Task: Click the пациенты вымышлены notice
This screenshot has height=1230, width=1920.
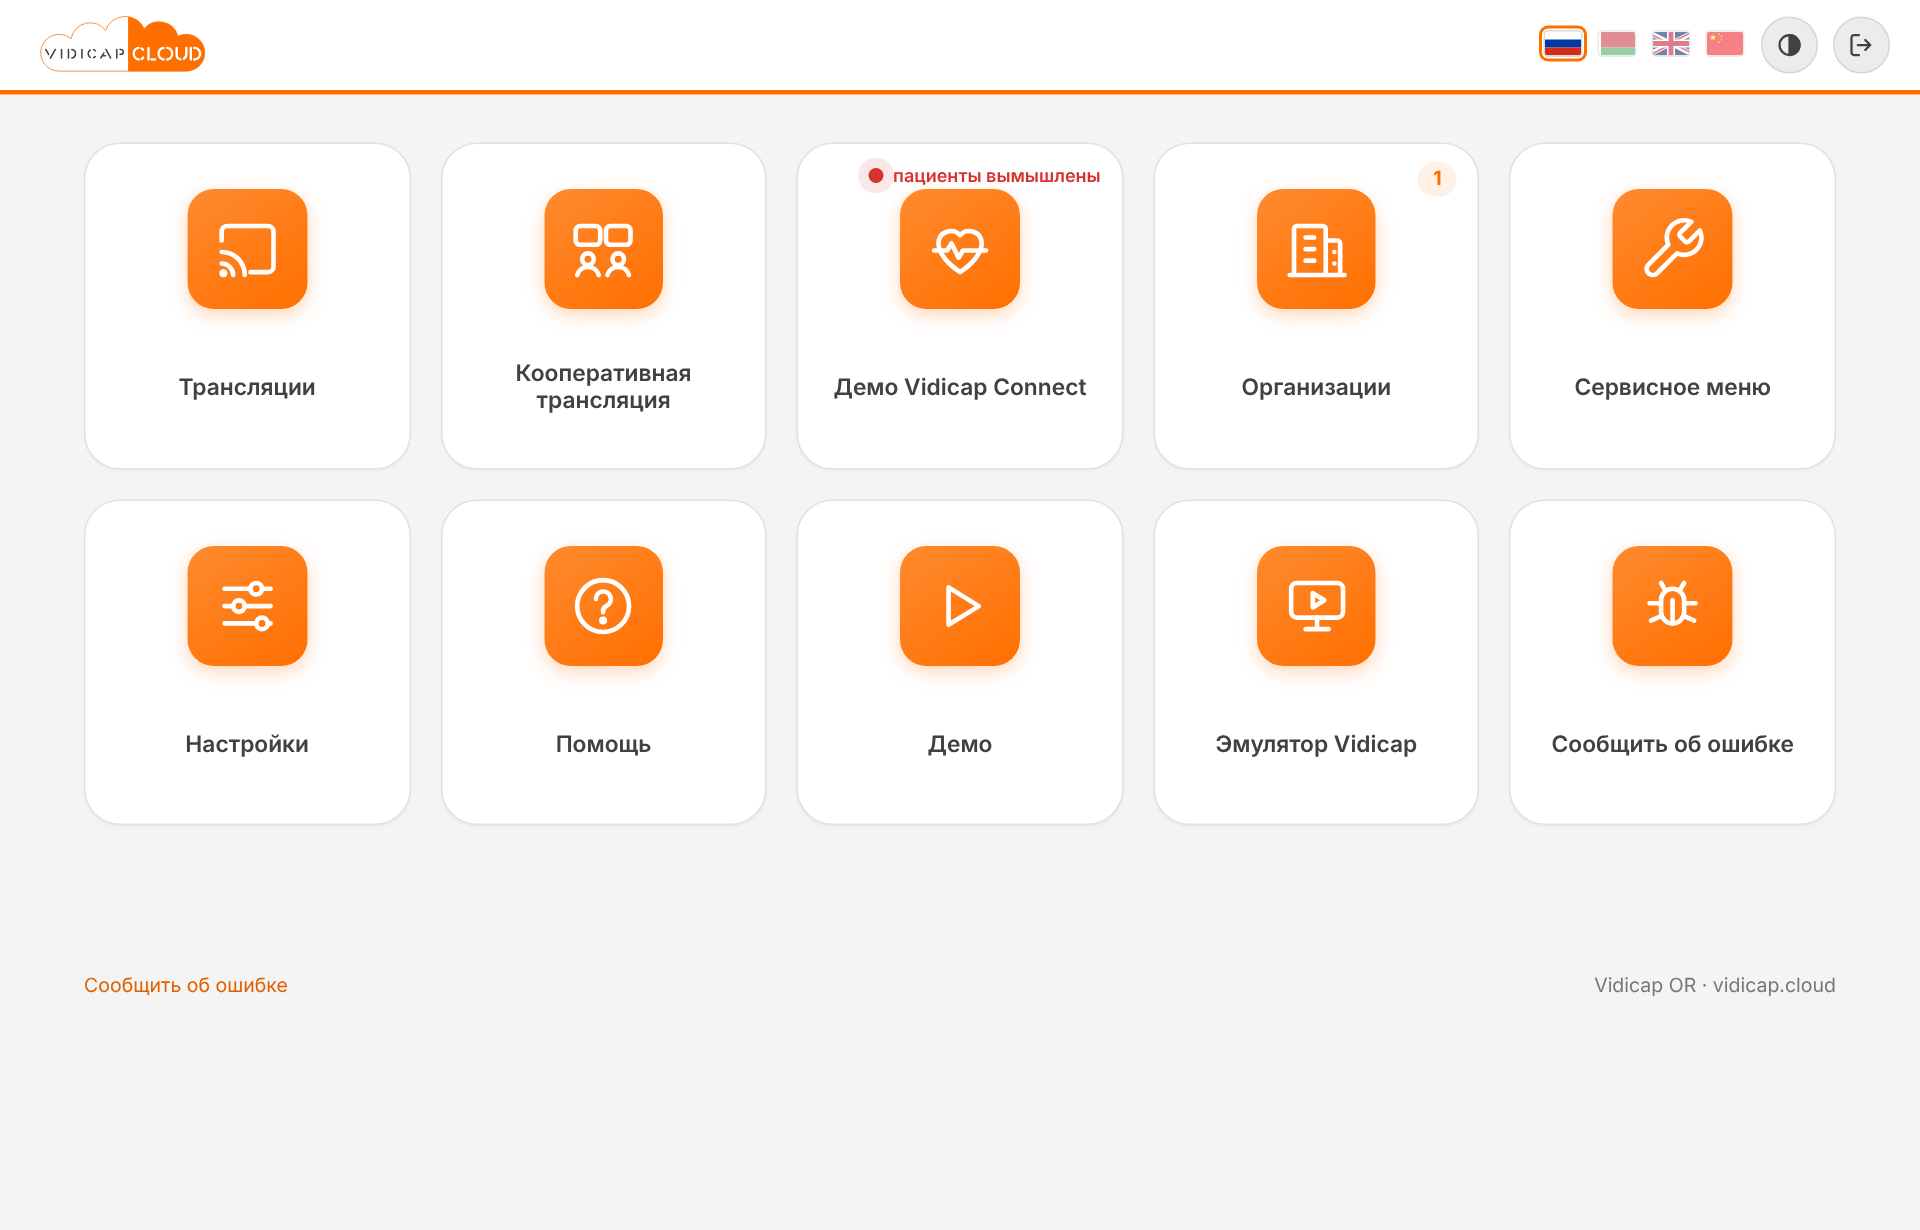Action: (981, 176)
